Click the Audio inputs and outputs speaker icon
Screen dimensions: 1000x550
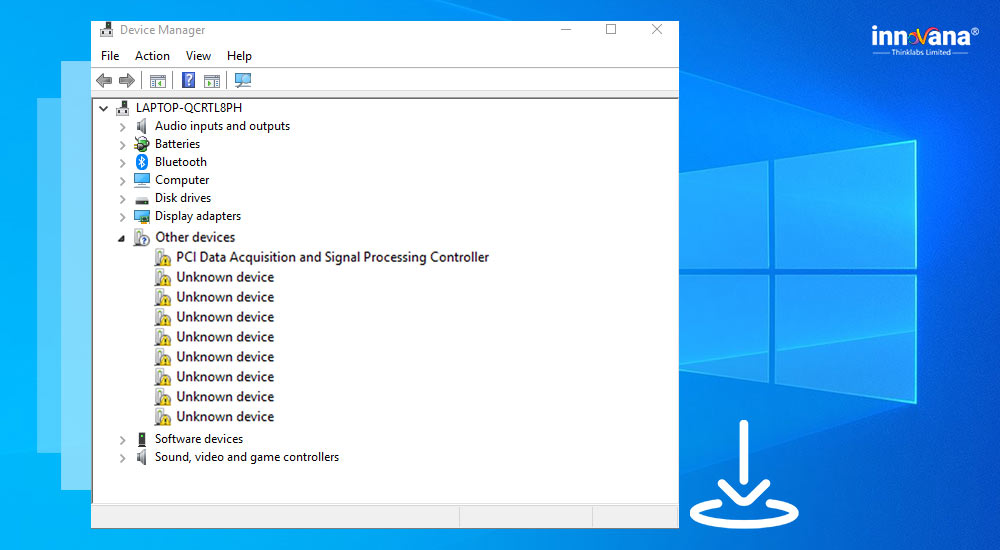coord(142,126)
